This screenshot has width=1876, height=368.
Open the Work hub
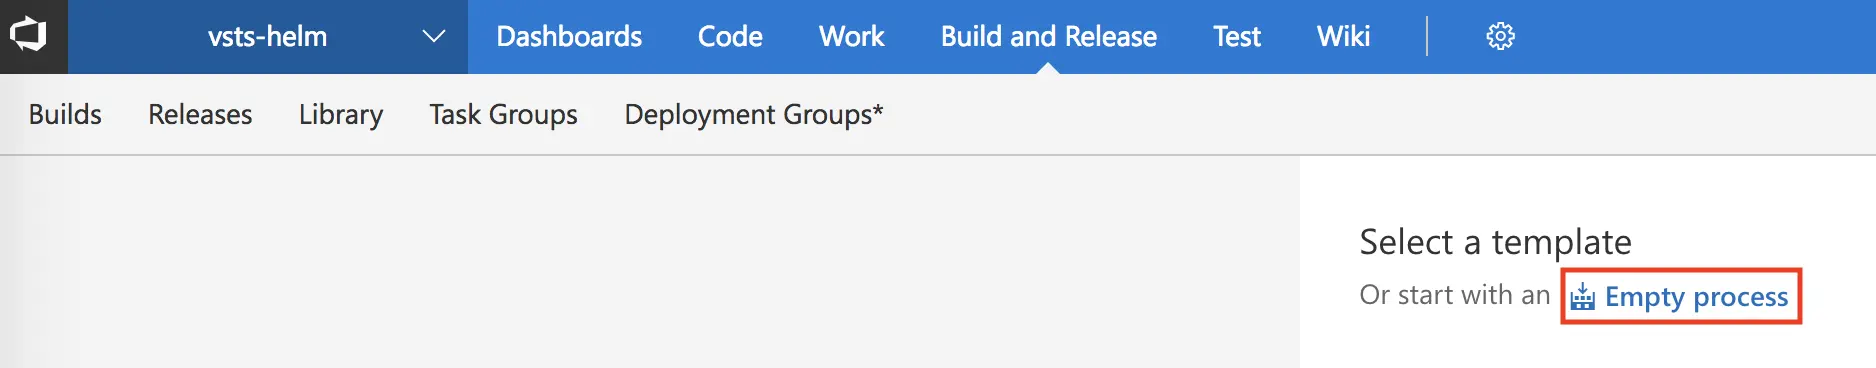[x=851, y=37]
